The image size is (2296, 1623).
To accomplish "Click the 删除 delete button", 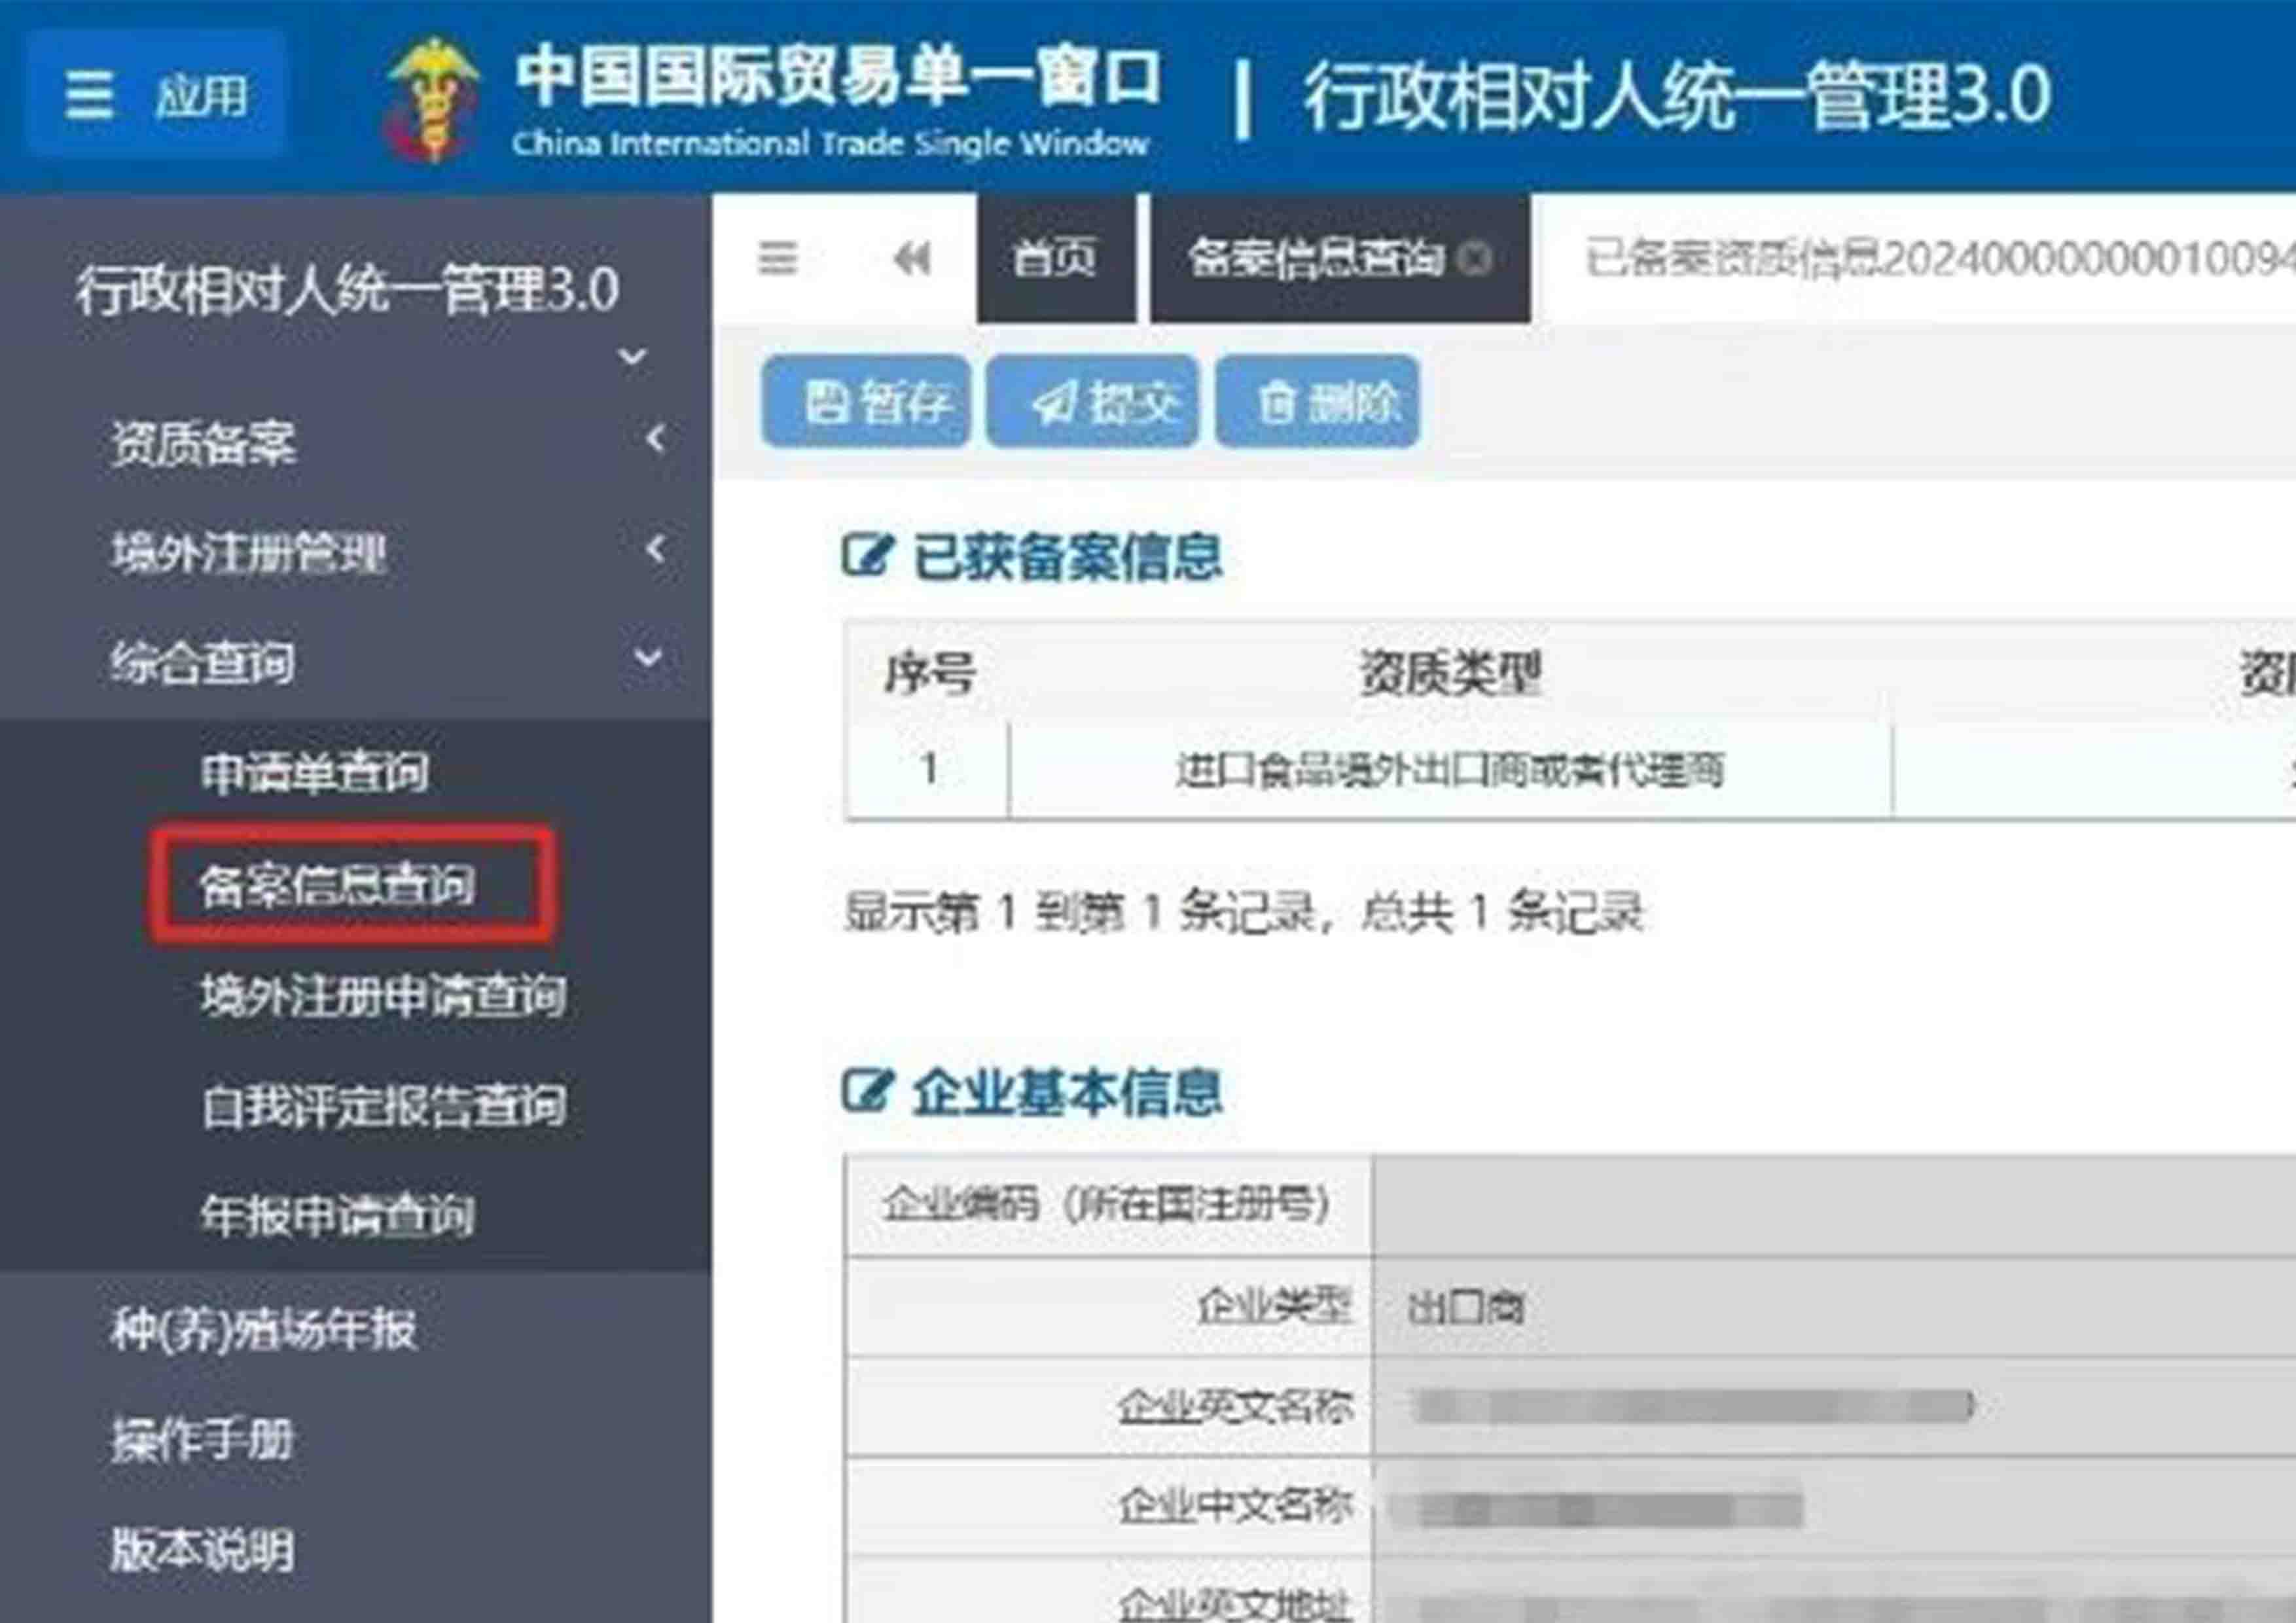I will pyautogui.click(x=1317, y=401).
